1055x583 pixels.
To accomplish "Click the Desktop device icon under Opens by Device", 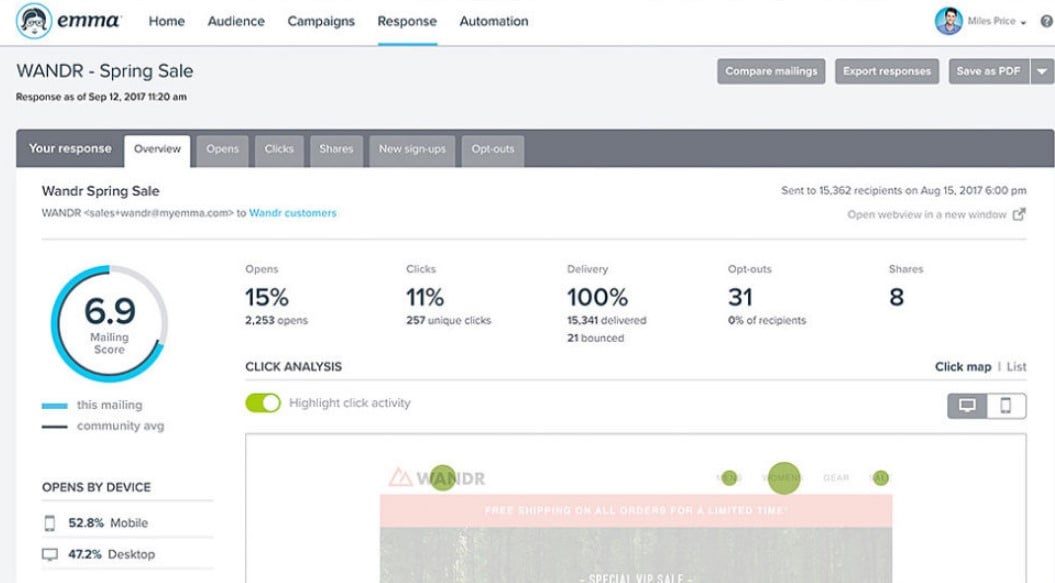I will point(50,555).
